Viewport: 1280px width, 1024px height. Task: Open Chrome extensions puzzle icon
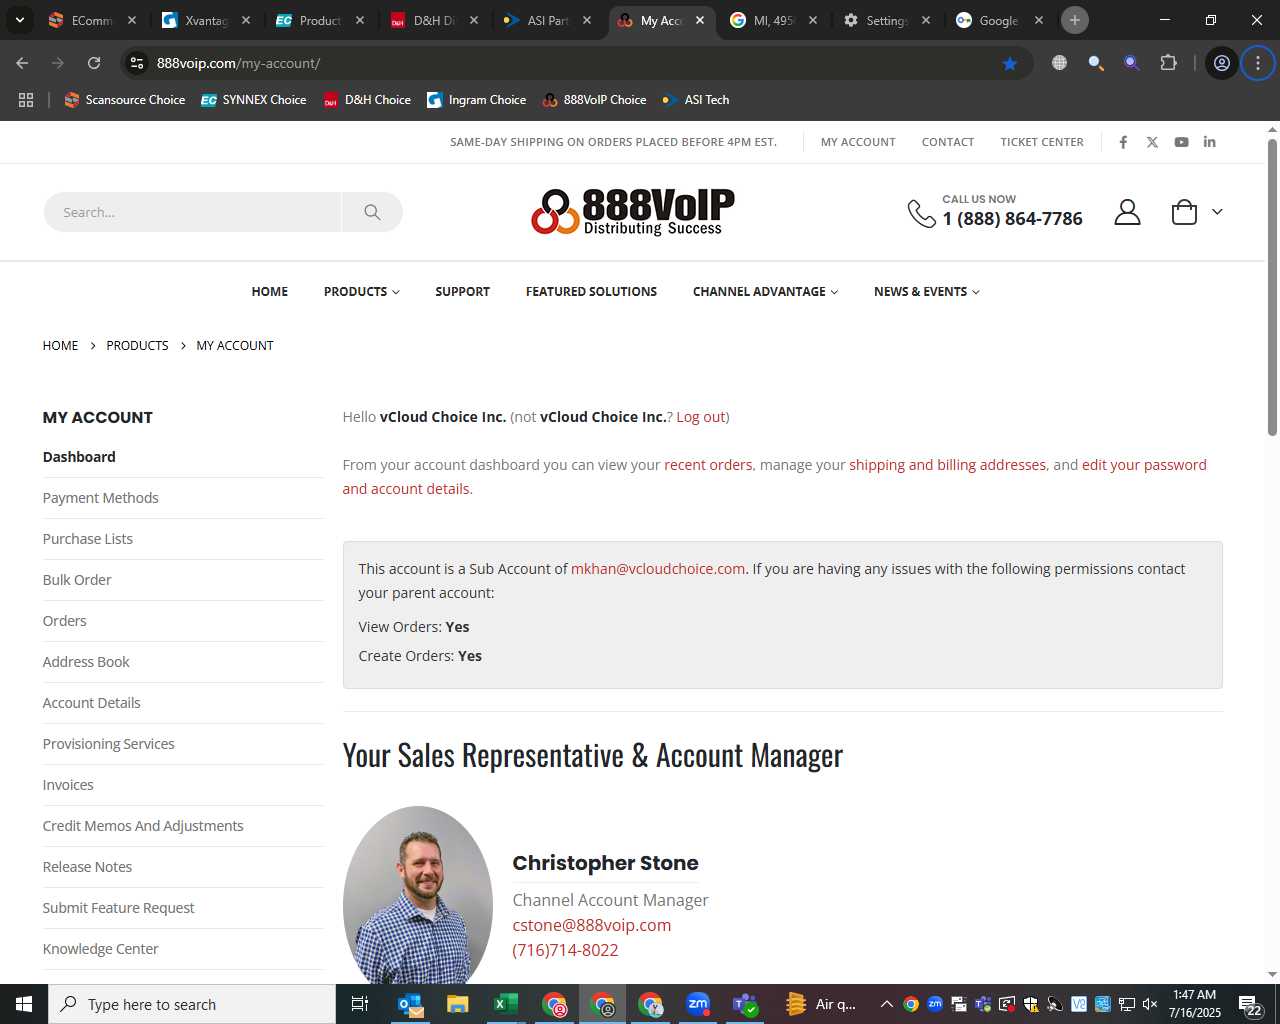pyautogui.click(x=1168, y=63)
